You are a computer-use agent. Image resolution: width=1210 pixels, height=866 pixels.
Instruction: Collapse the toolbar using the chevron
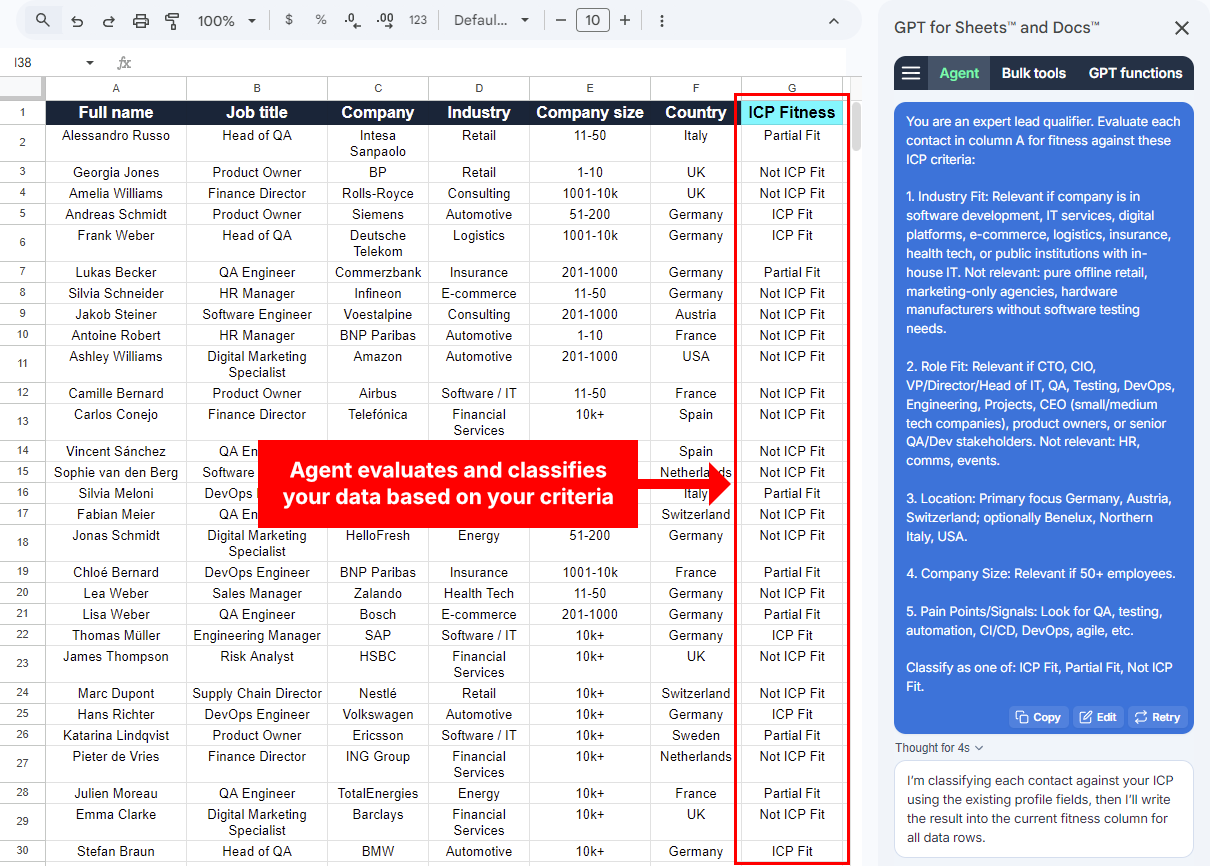(833, 19)
